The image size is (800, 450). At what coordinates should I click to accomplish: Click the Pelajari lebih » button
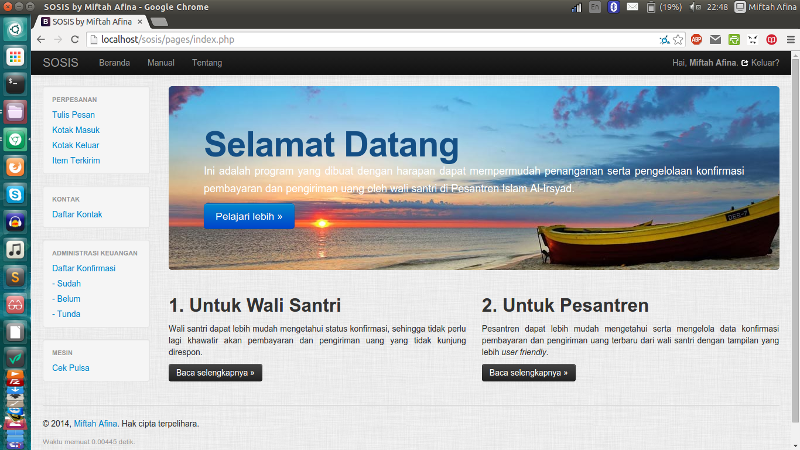249,216
